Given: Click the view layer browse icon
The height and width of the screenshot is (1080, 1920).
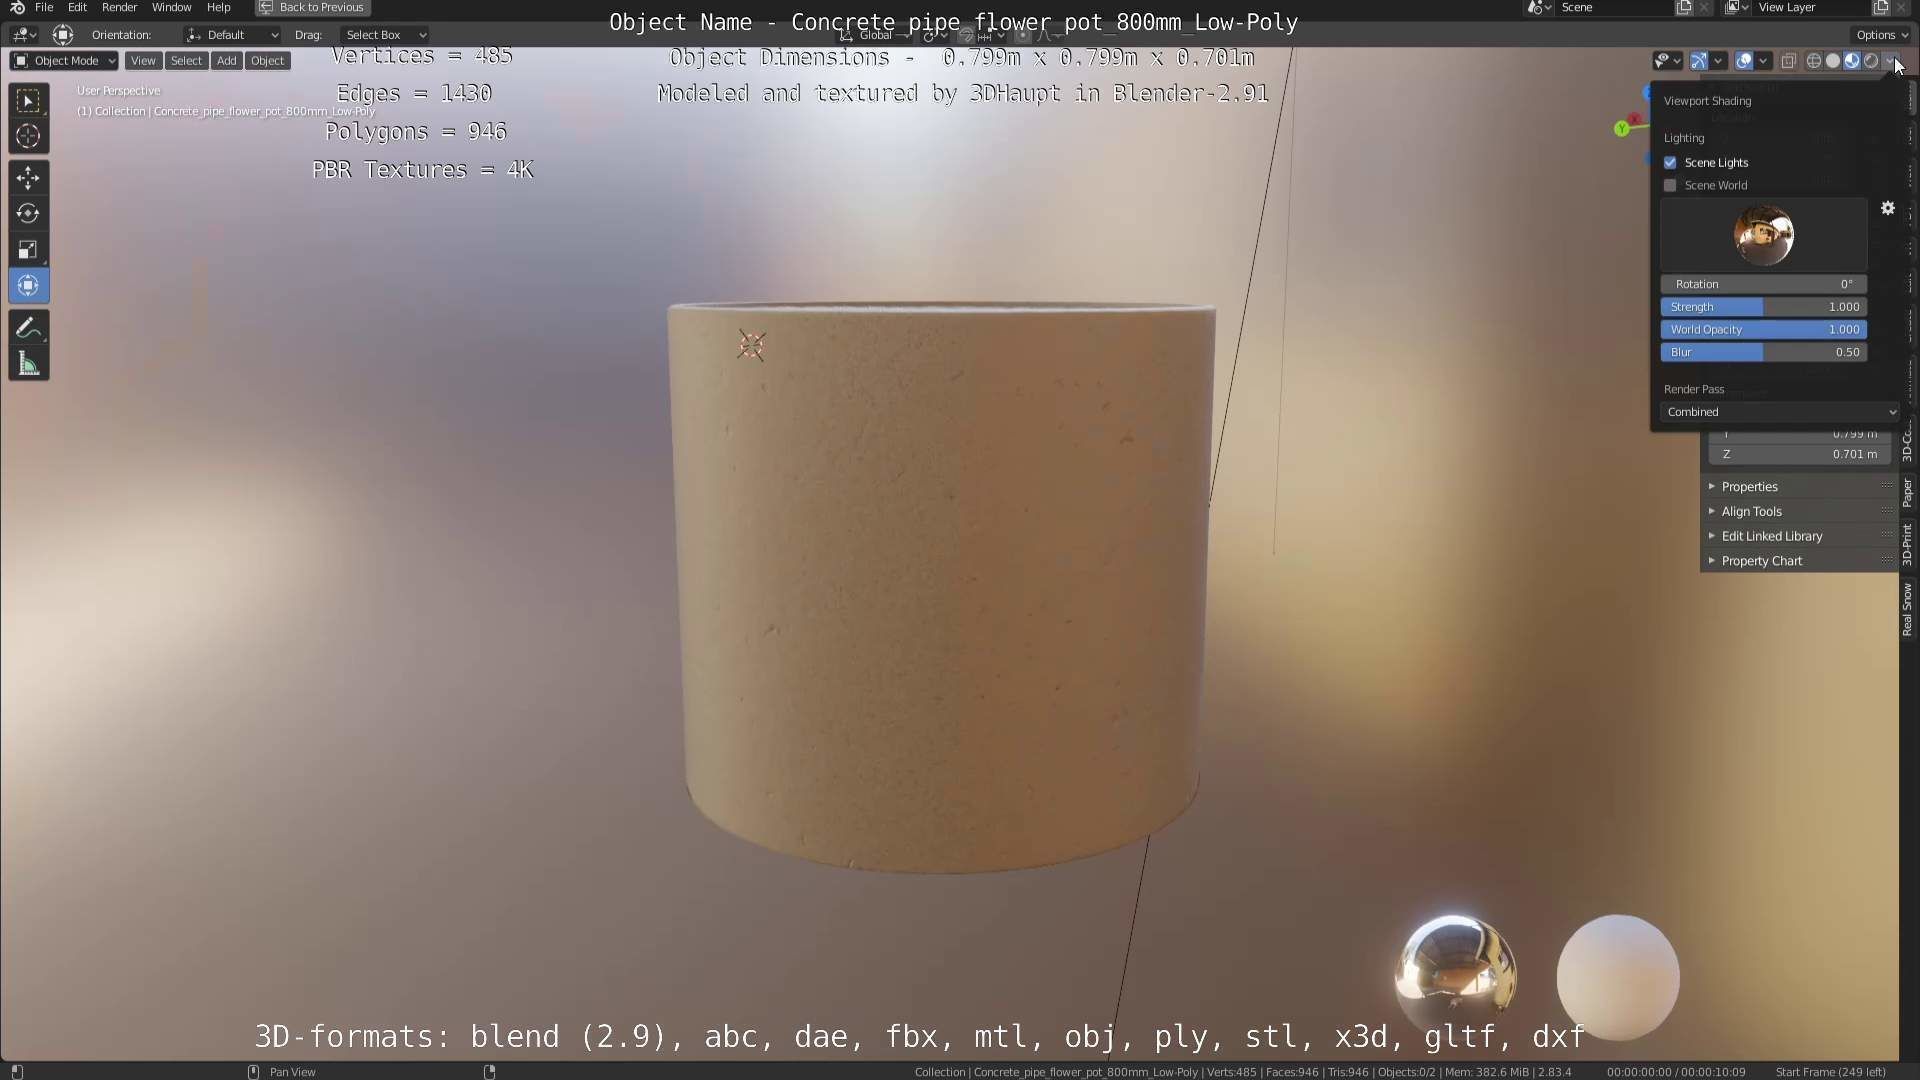Looking at the screenshot, I should click(x=1736, y=7).
